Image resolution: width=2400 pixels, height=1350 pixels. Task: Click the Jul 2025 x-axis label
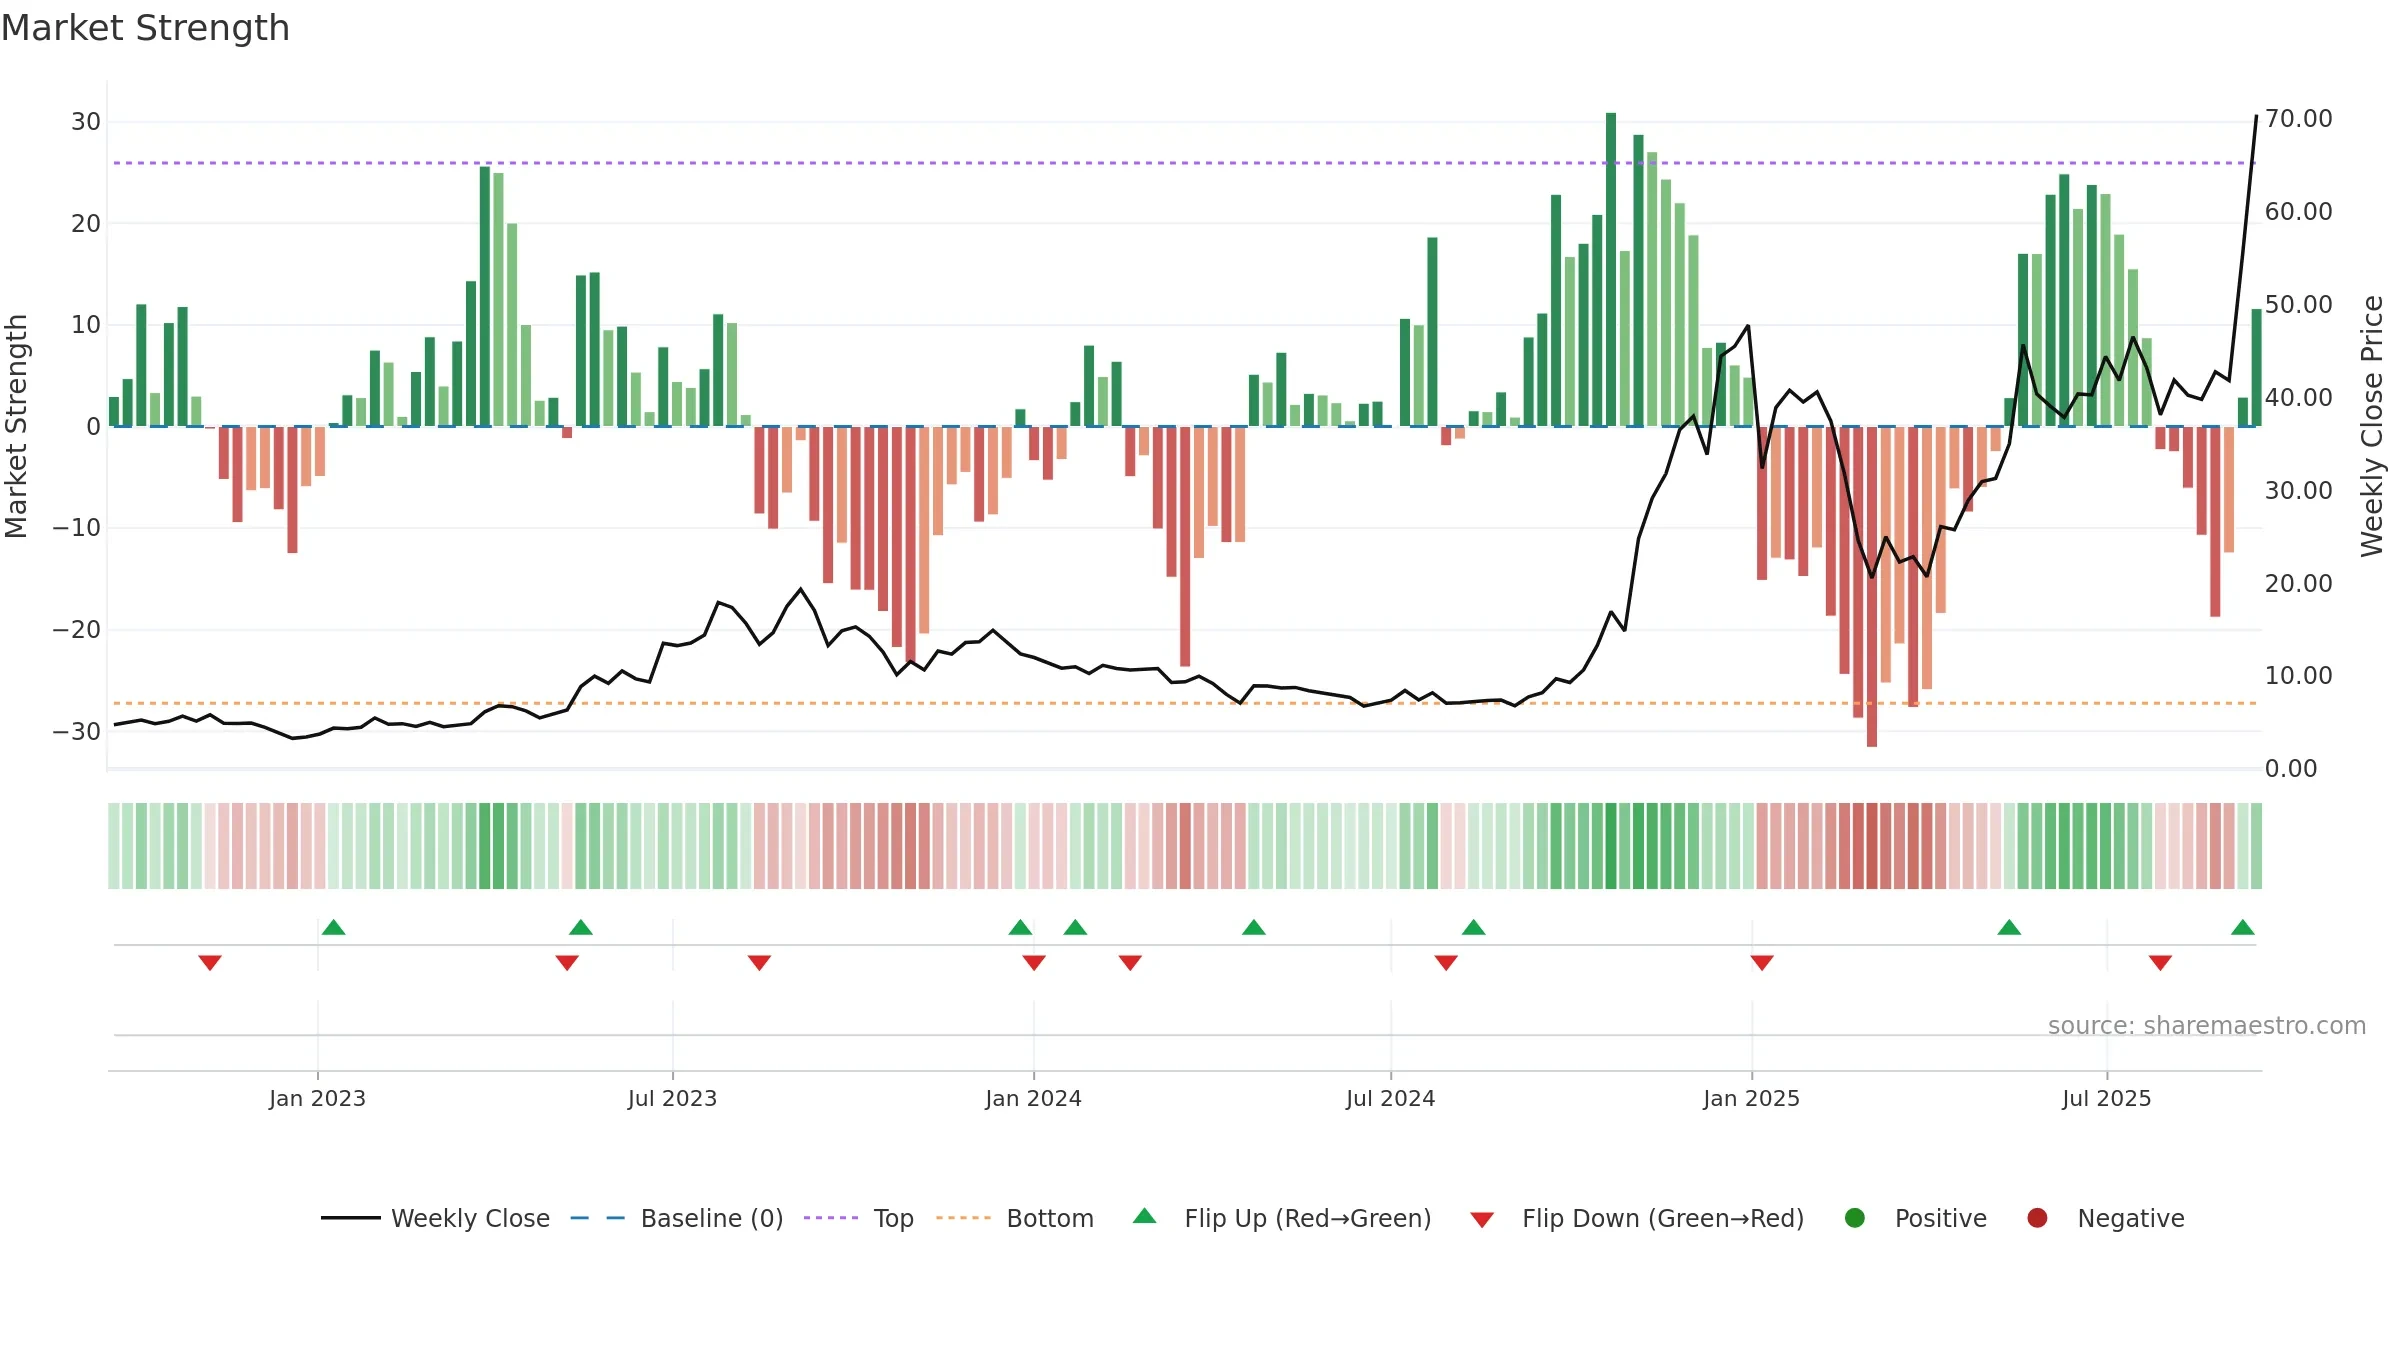tap(2106, 1099)
